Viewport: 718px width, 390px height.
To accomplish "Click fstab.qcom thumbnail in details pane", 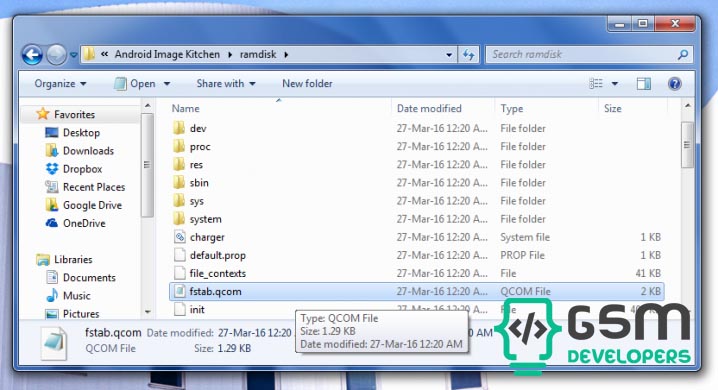I will (x=54, y=342).
